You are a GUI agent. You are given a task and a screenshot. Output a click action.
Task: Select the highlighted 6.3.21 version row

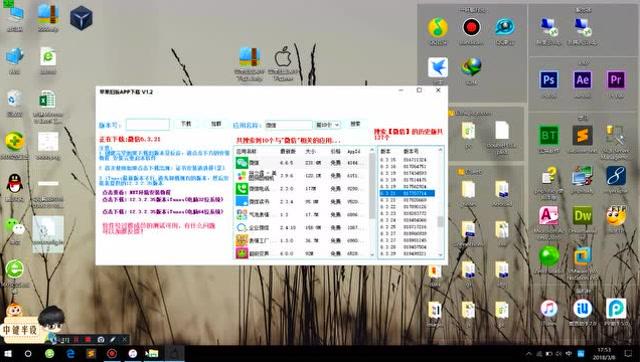tap(407, 193)
